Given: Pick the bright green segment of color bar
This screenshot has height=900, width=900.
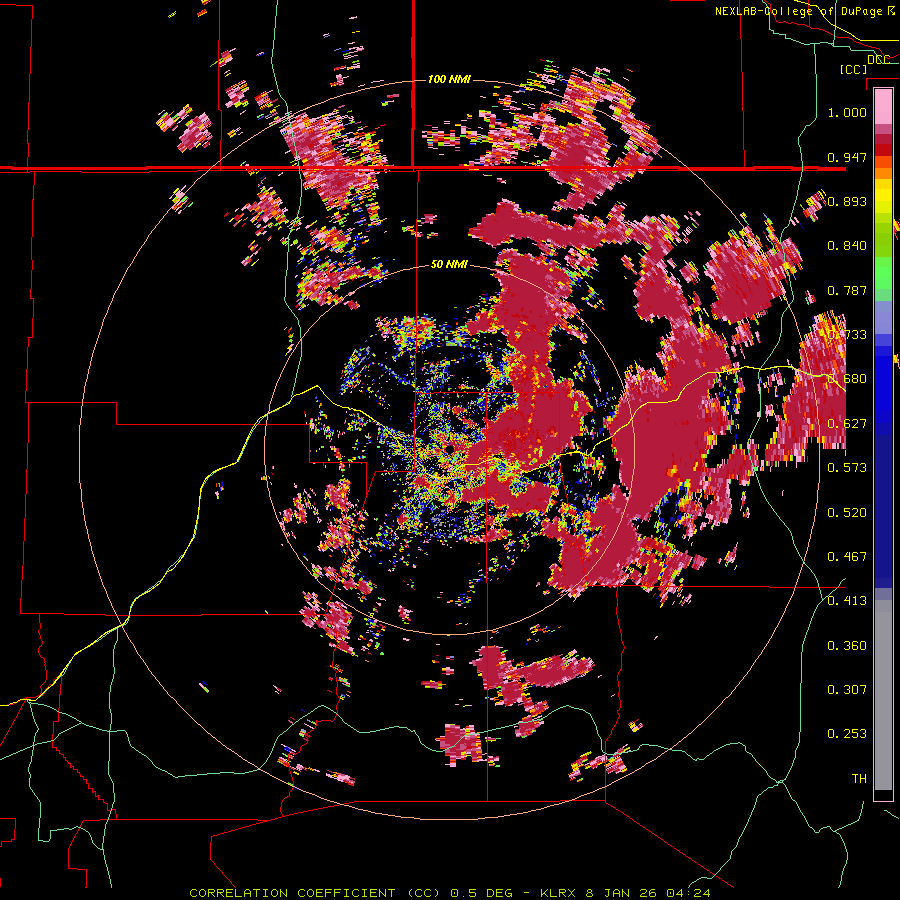Looking at the screenshot, I should [x=883, y=273].
